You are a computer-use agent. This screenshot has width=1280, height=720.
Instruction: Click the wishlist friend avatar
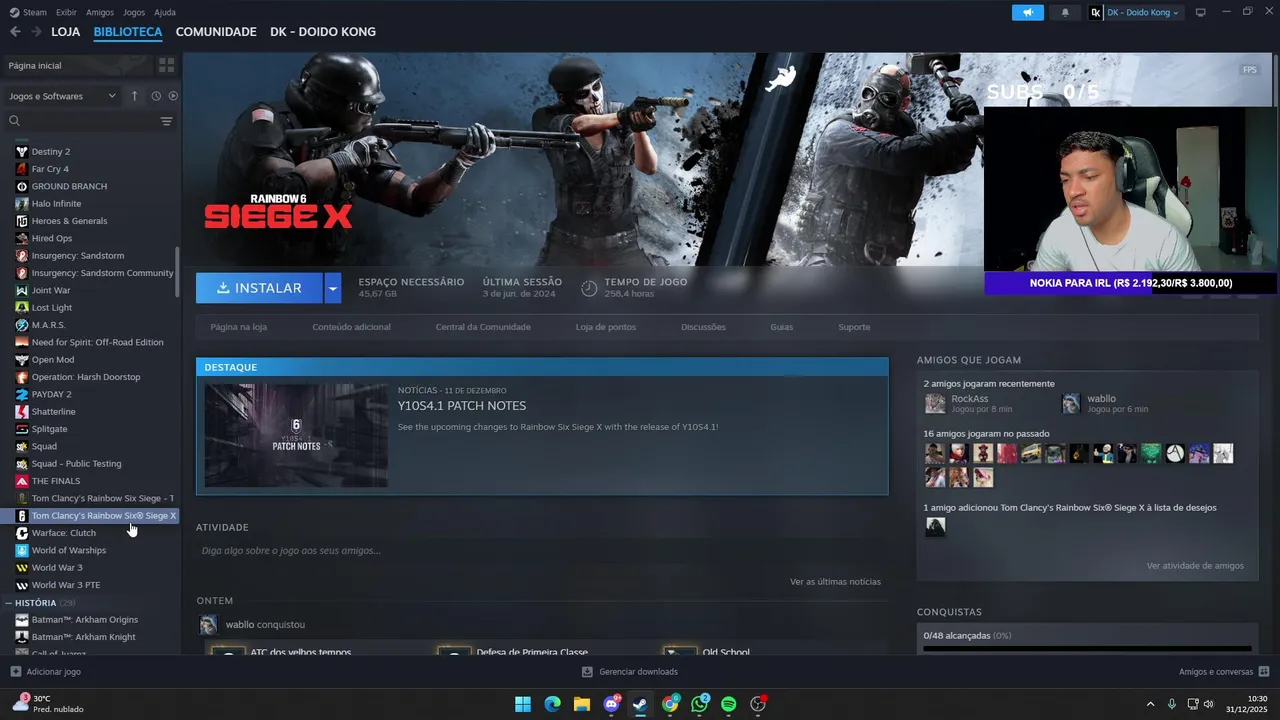935,526
